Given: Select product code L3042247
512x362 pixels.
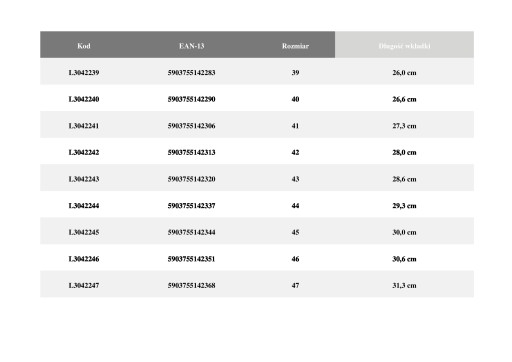Looking at the screenshot, I should coord(84,285).
